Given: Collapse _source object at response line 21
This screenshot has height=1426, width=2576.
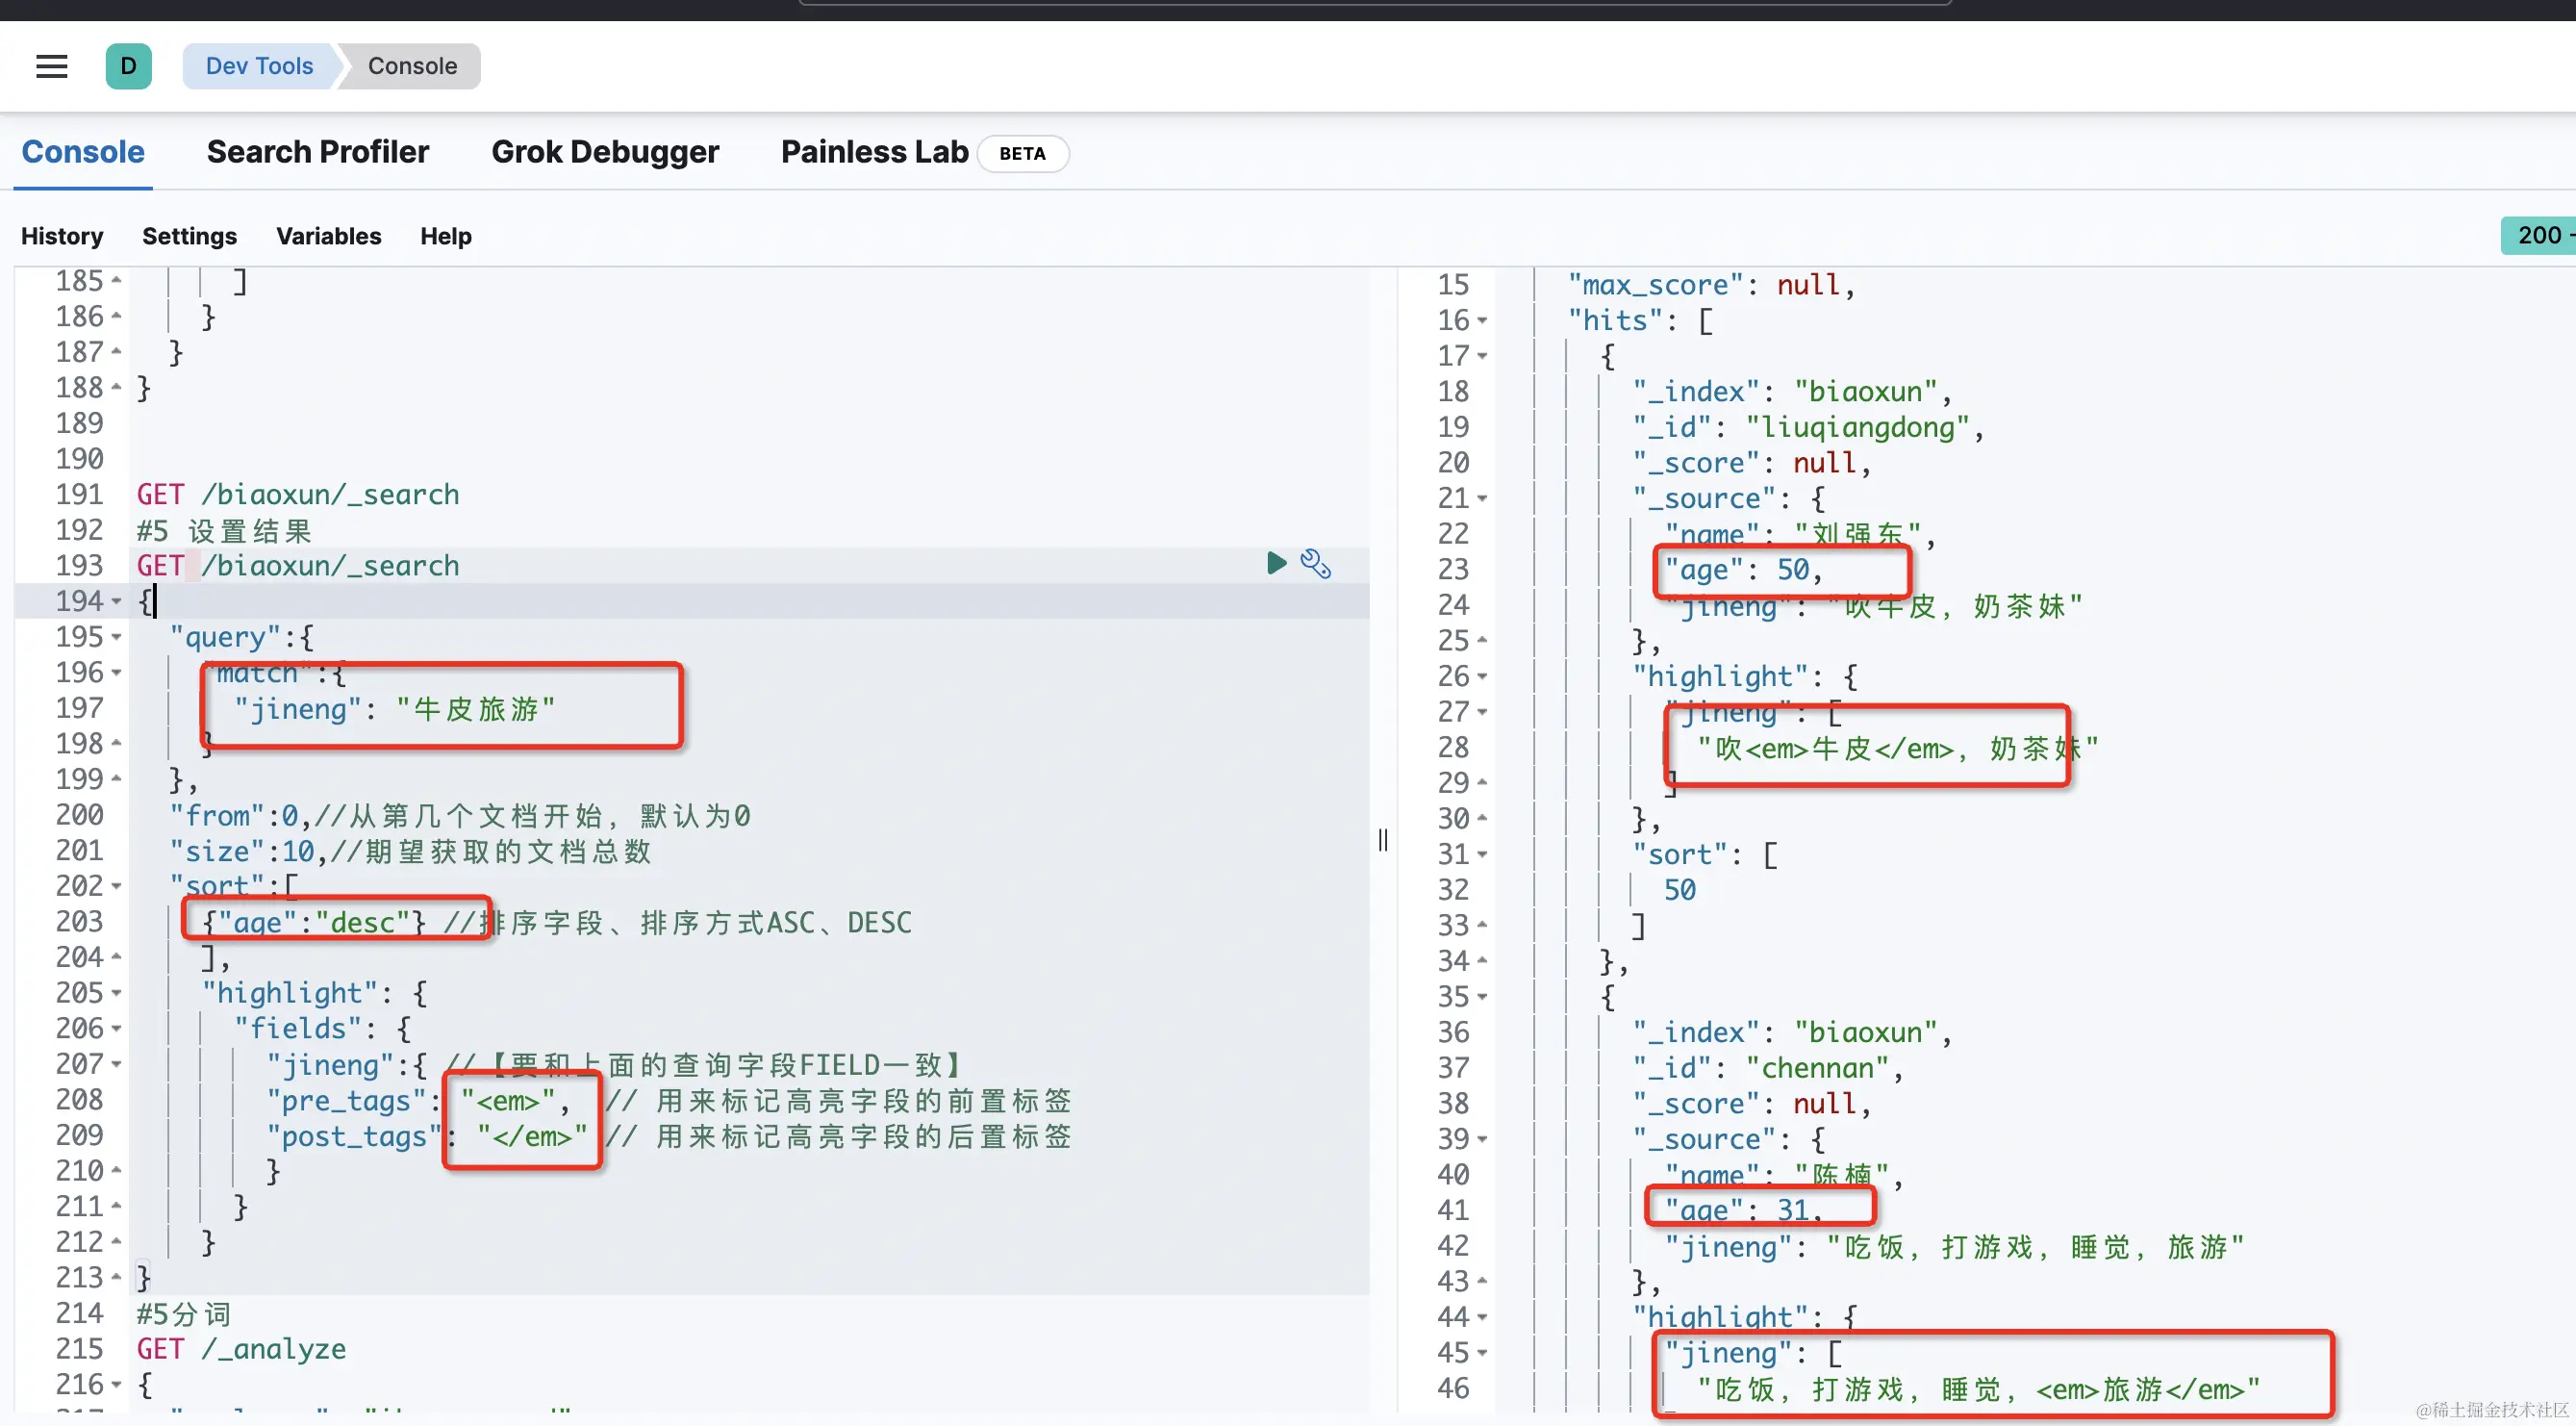Looking at the screenshot, I should (1482, 498).
